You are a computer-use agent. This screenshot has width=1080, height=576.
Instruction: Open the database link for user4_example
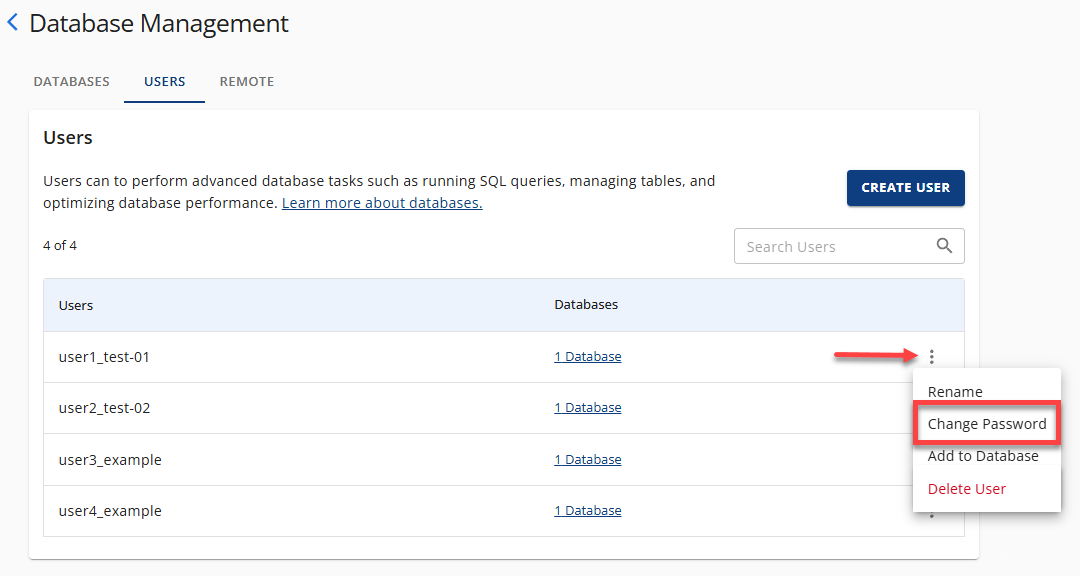[x=587, y=510]
